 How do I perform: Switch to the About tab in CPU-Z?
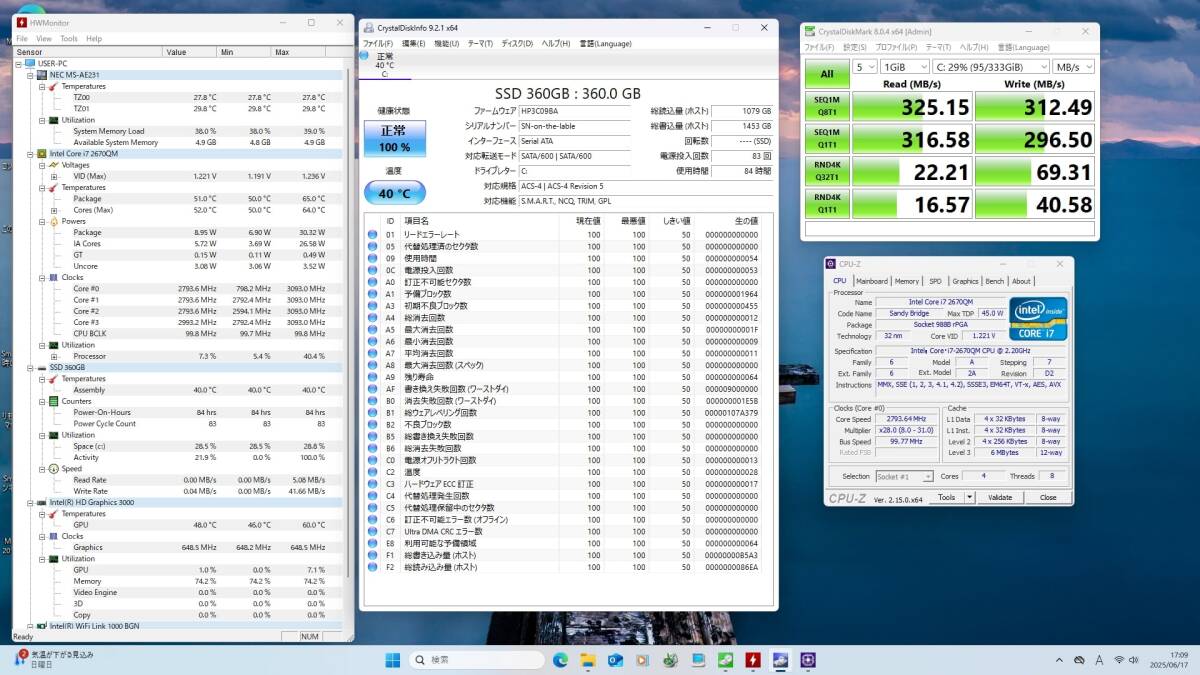1021,281
